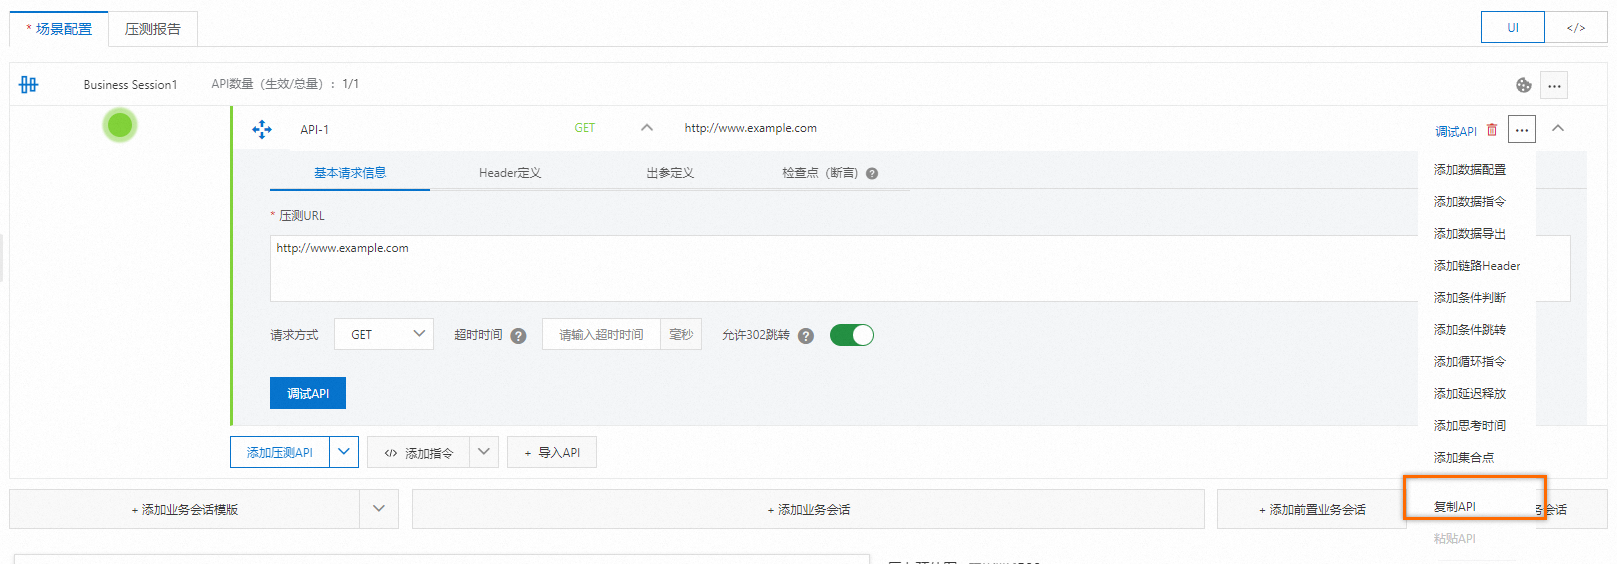
Task: Open dropdown arrow beside 添加指令
Action: 484,452
